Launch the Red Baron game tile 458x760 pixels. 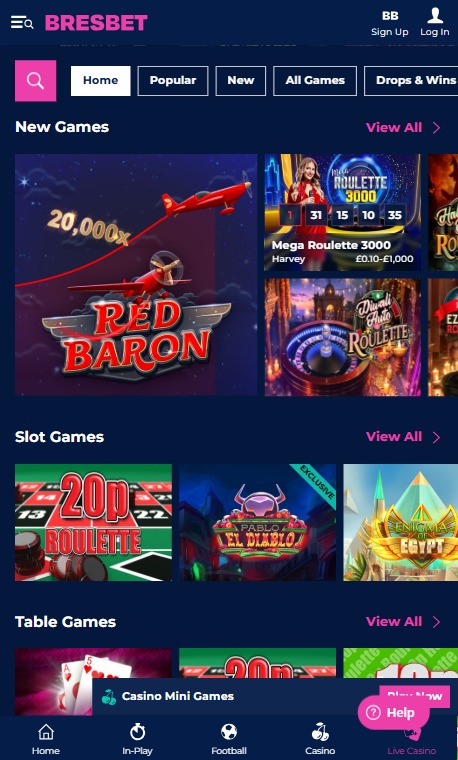point(136,275)
